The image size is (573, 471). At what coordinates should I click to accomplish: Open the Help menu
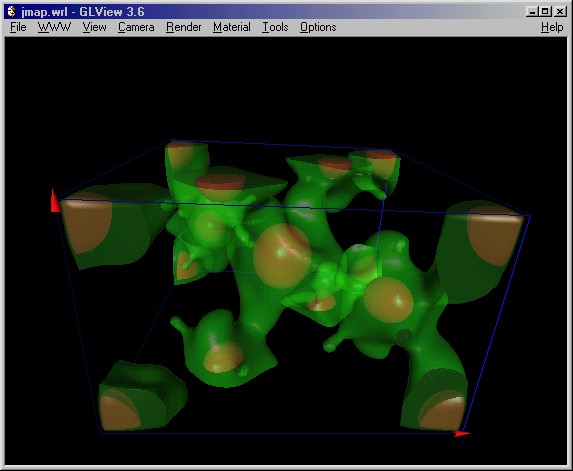pyautogui.click(x=552, y=27)
